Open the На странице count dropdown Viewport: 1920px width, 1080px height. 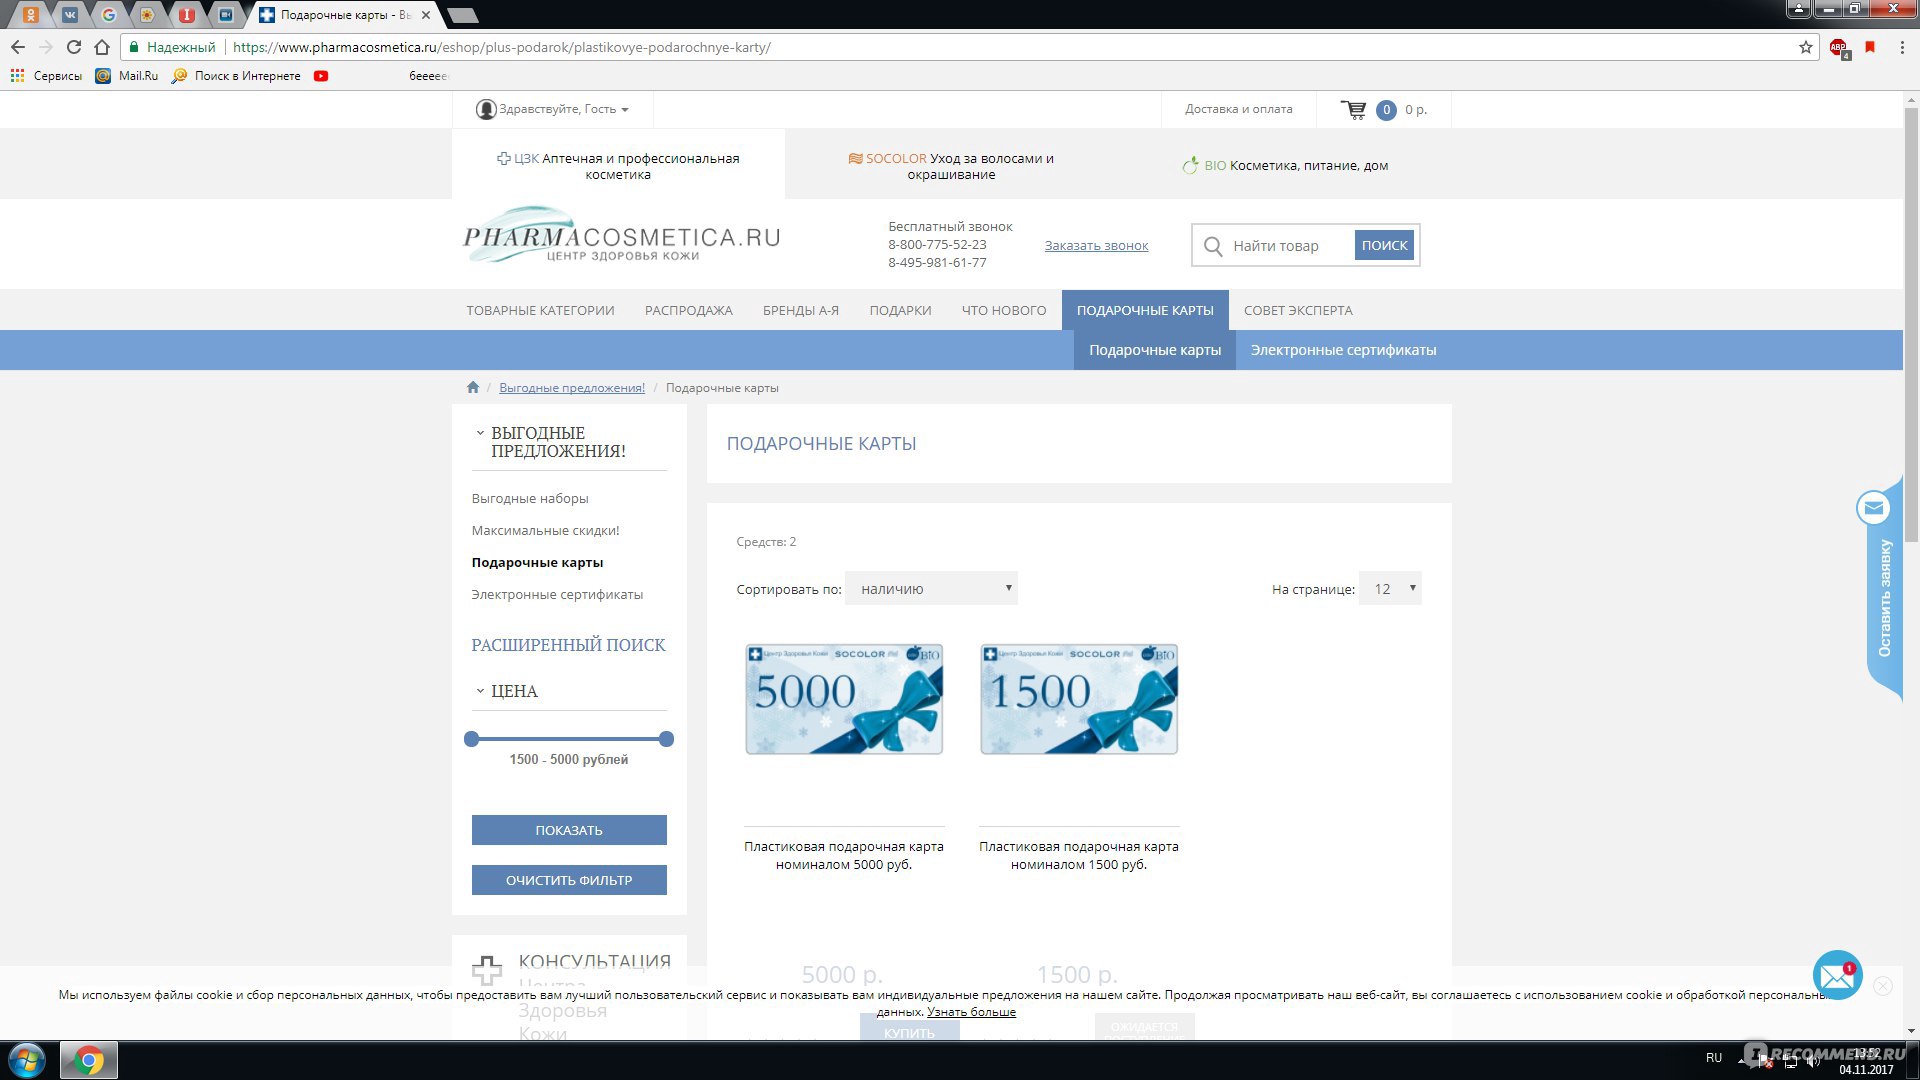point(1390,588)
